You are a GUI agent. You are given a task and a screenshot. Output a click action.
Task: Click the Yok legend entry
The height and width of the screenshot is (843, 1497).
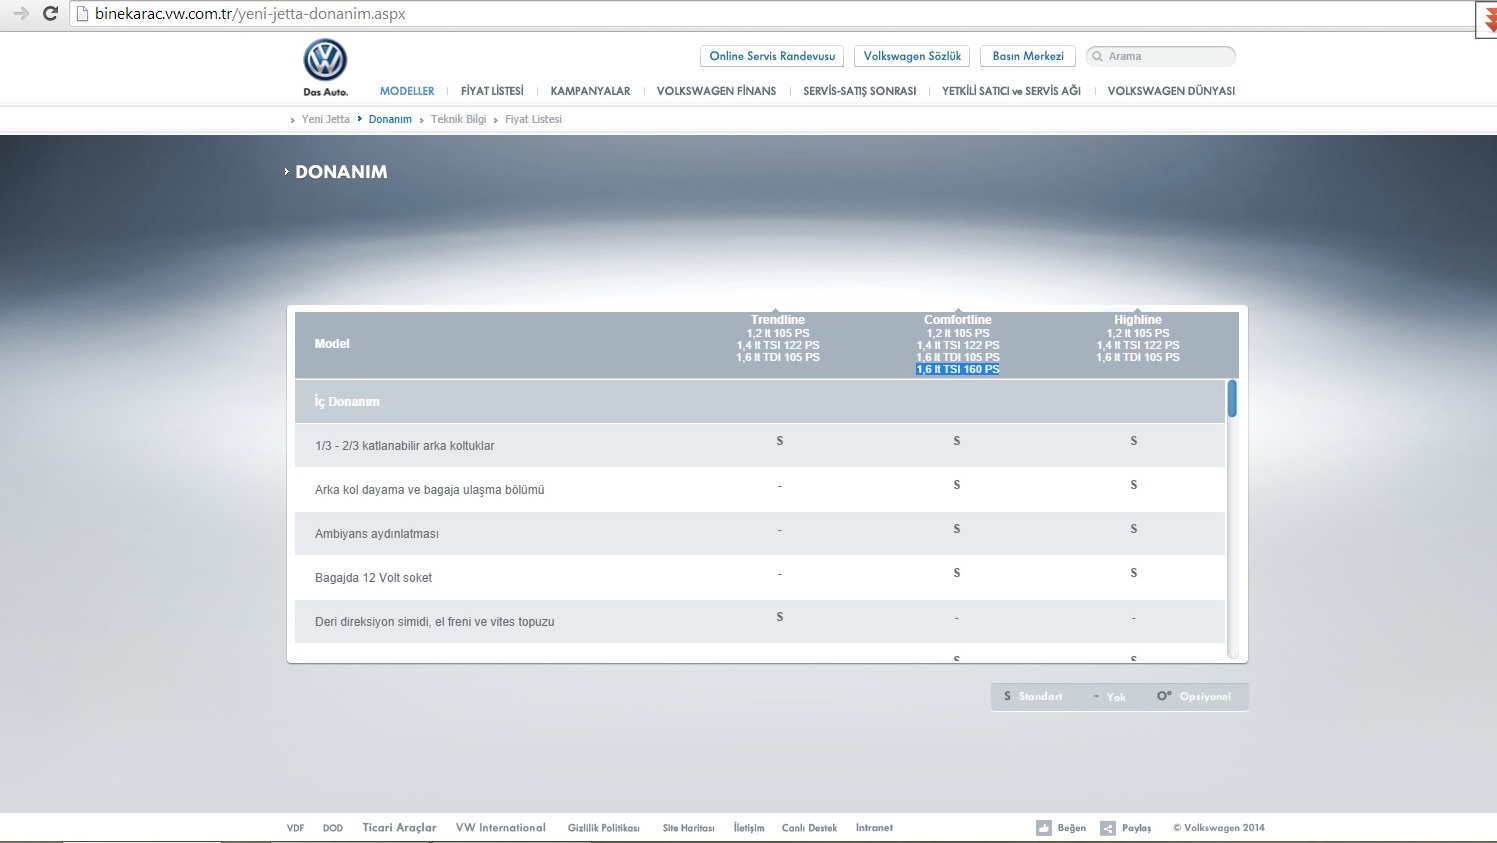click(x=1110, y=697)
